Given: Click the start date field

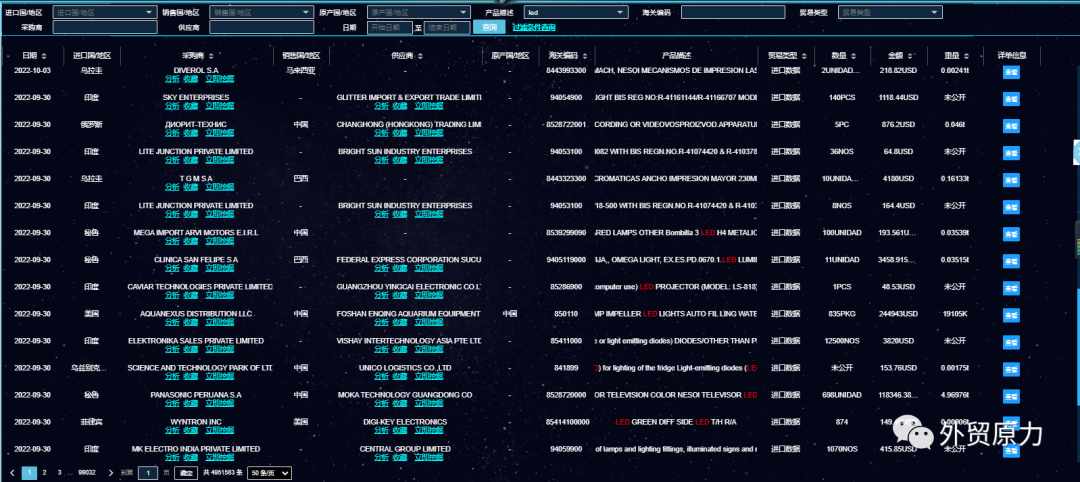Looking at the screenshot, I should coord(389,28).
